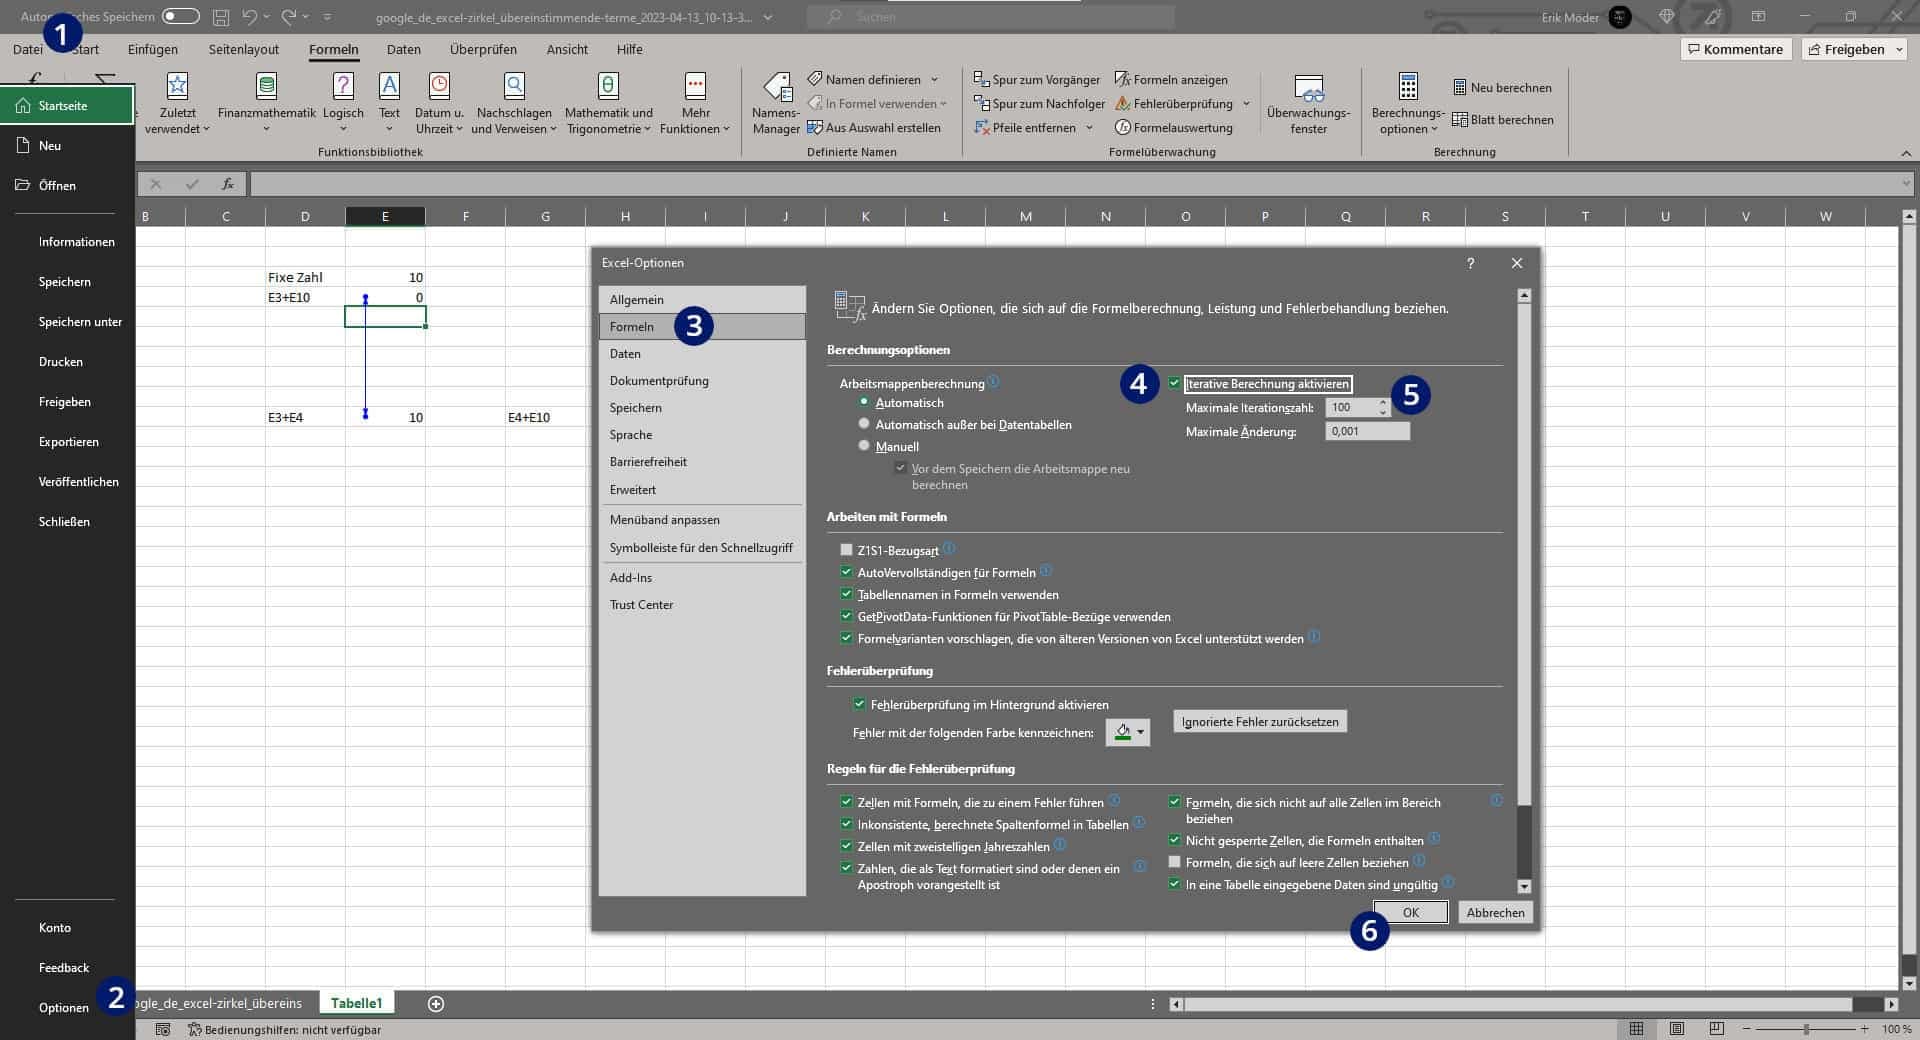Click Spur zum Vorgänger

pyautogui.click(x=1036, y=80)
